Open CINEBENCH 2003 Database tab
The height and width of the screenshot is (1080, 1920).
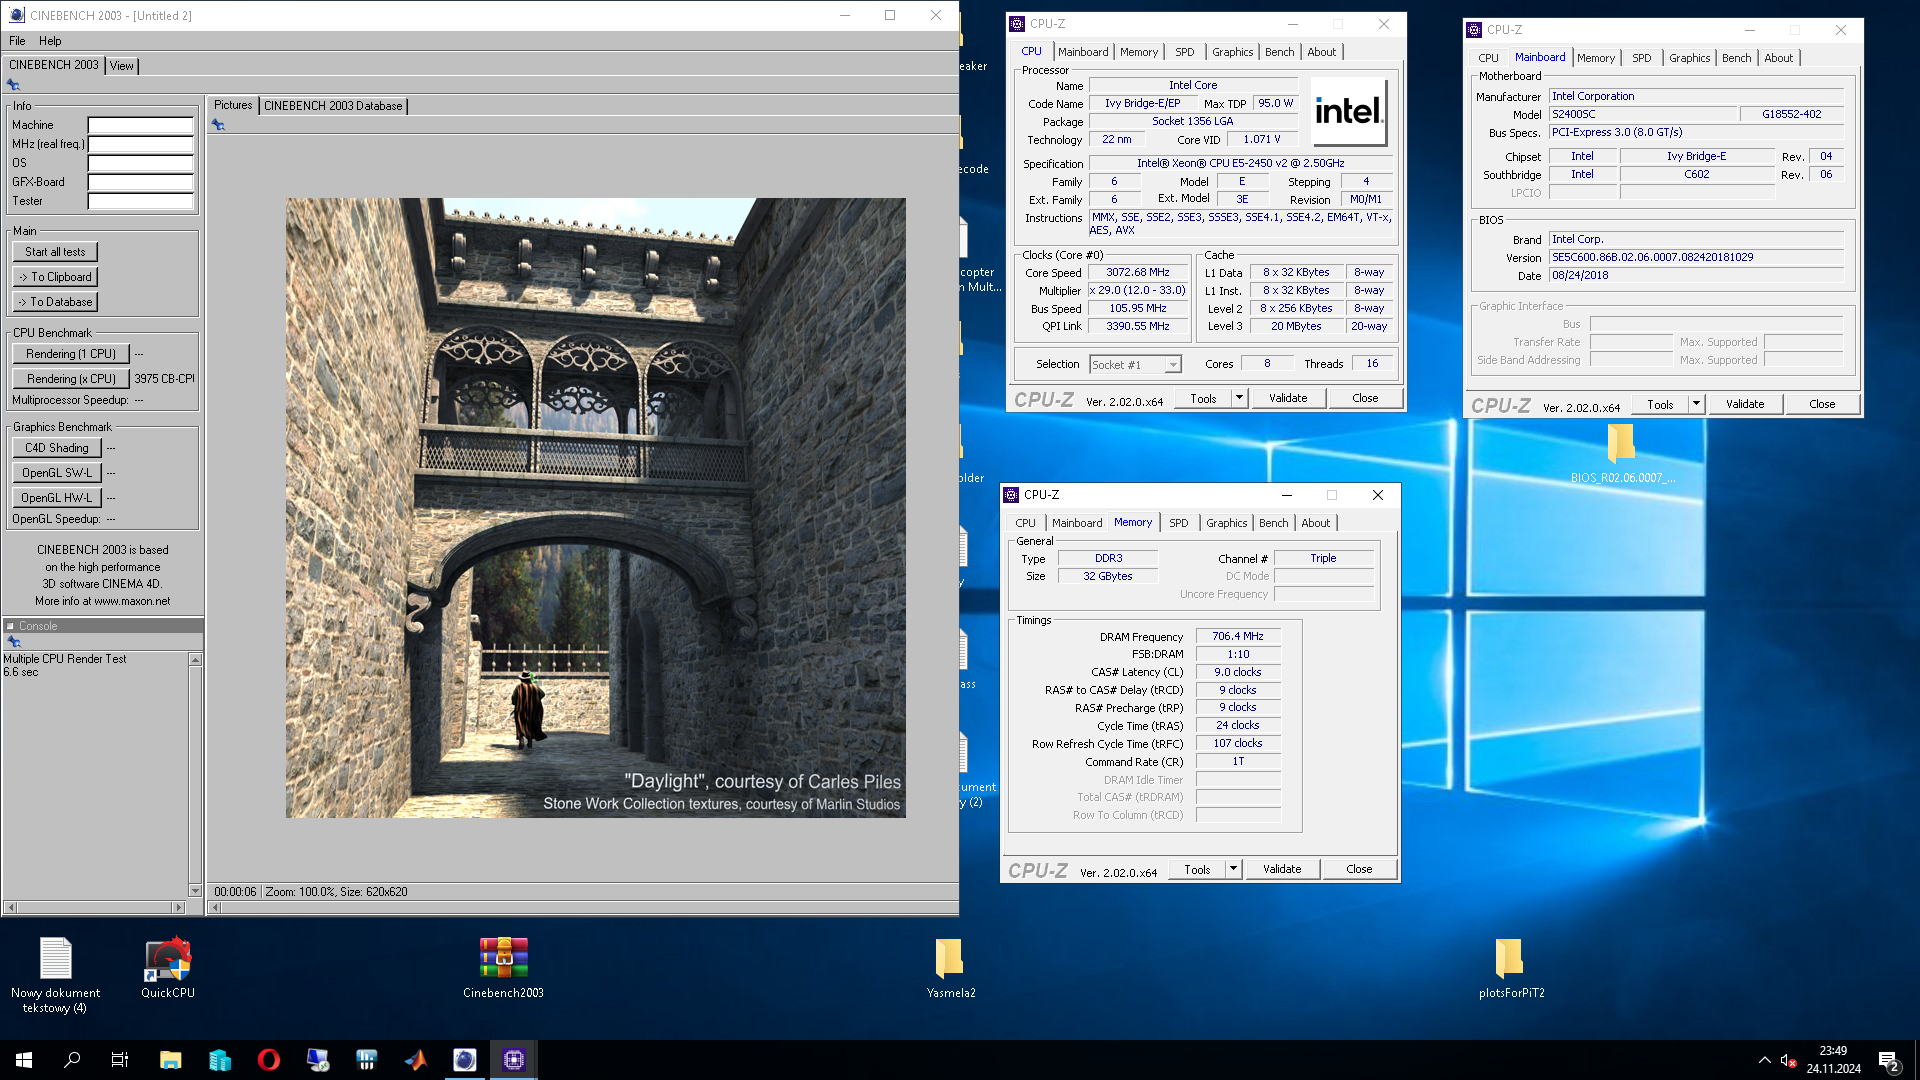[333, 106]
